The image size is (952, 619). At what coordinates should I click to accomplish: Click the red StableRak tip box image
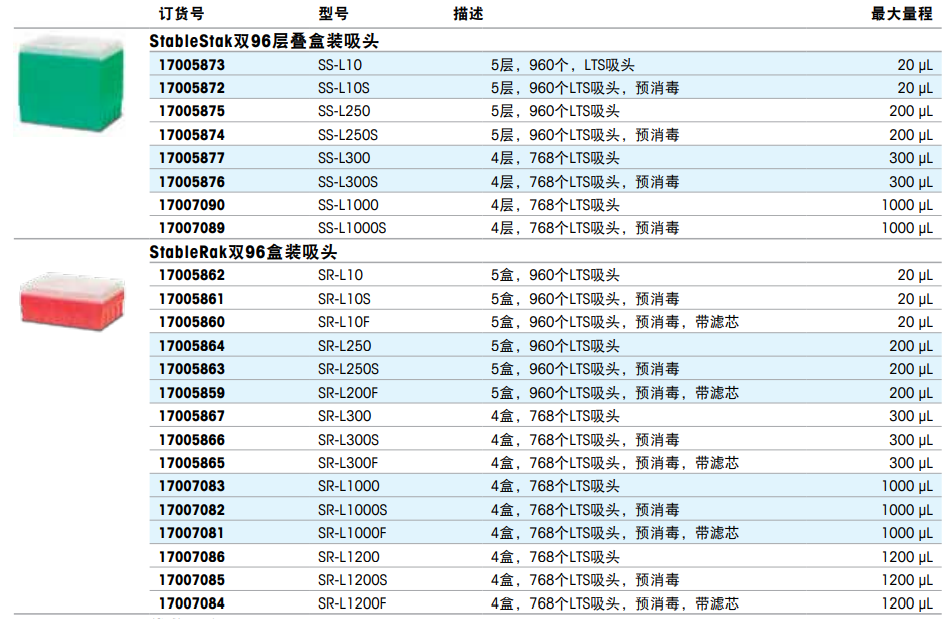pos(72,302)
